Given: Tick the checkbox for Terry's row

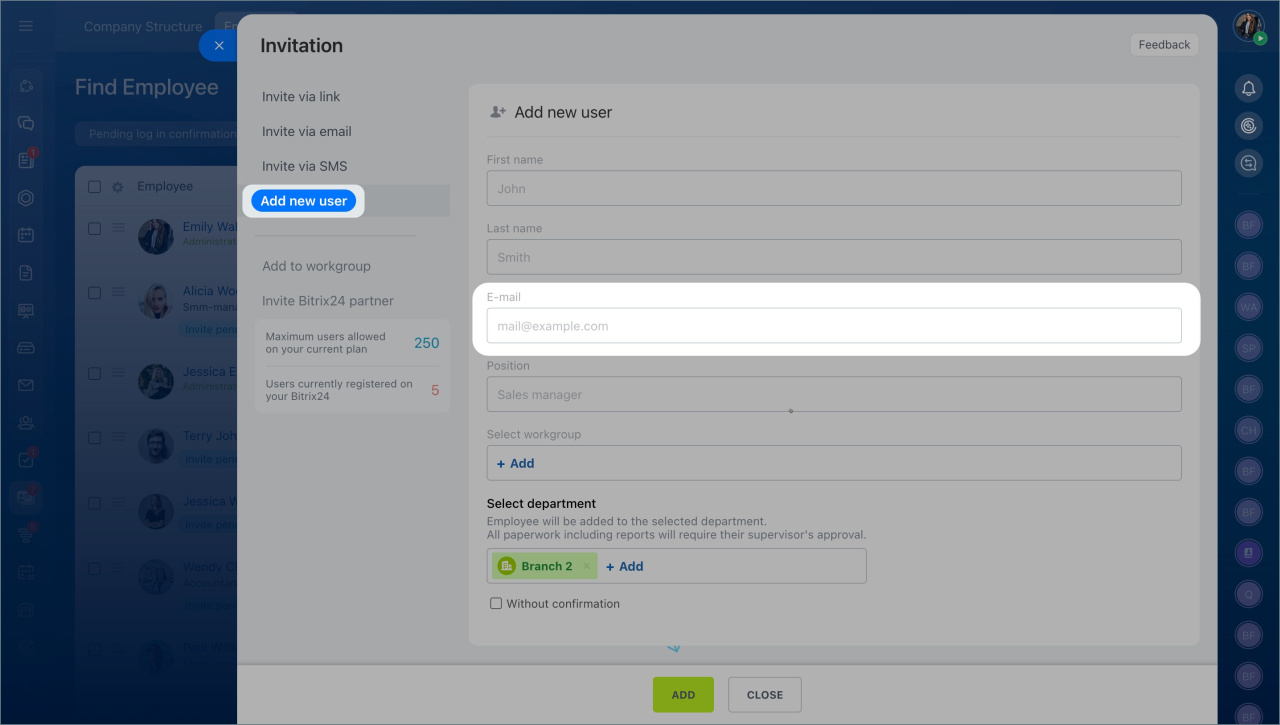Looking at the screenshot, I should tap(94, 437).
